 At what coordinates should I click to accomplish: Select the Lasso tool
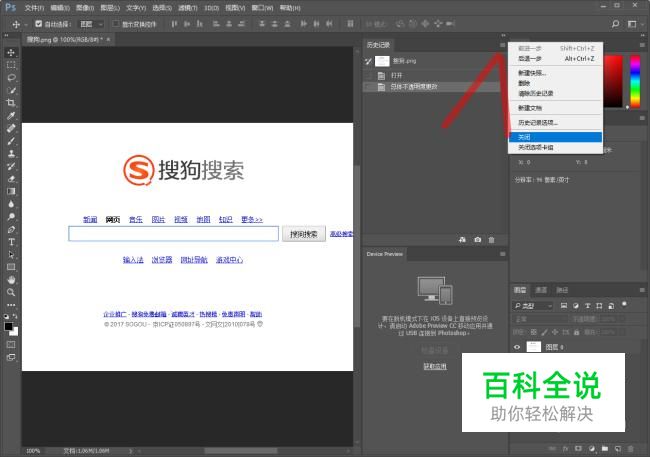click(11, 78)
